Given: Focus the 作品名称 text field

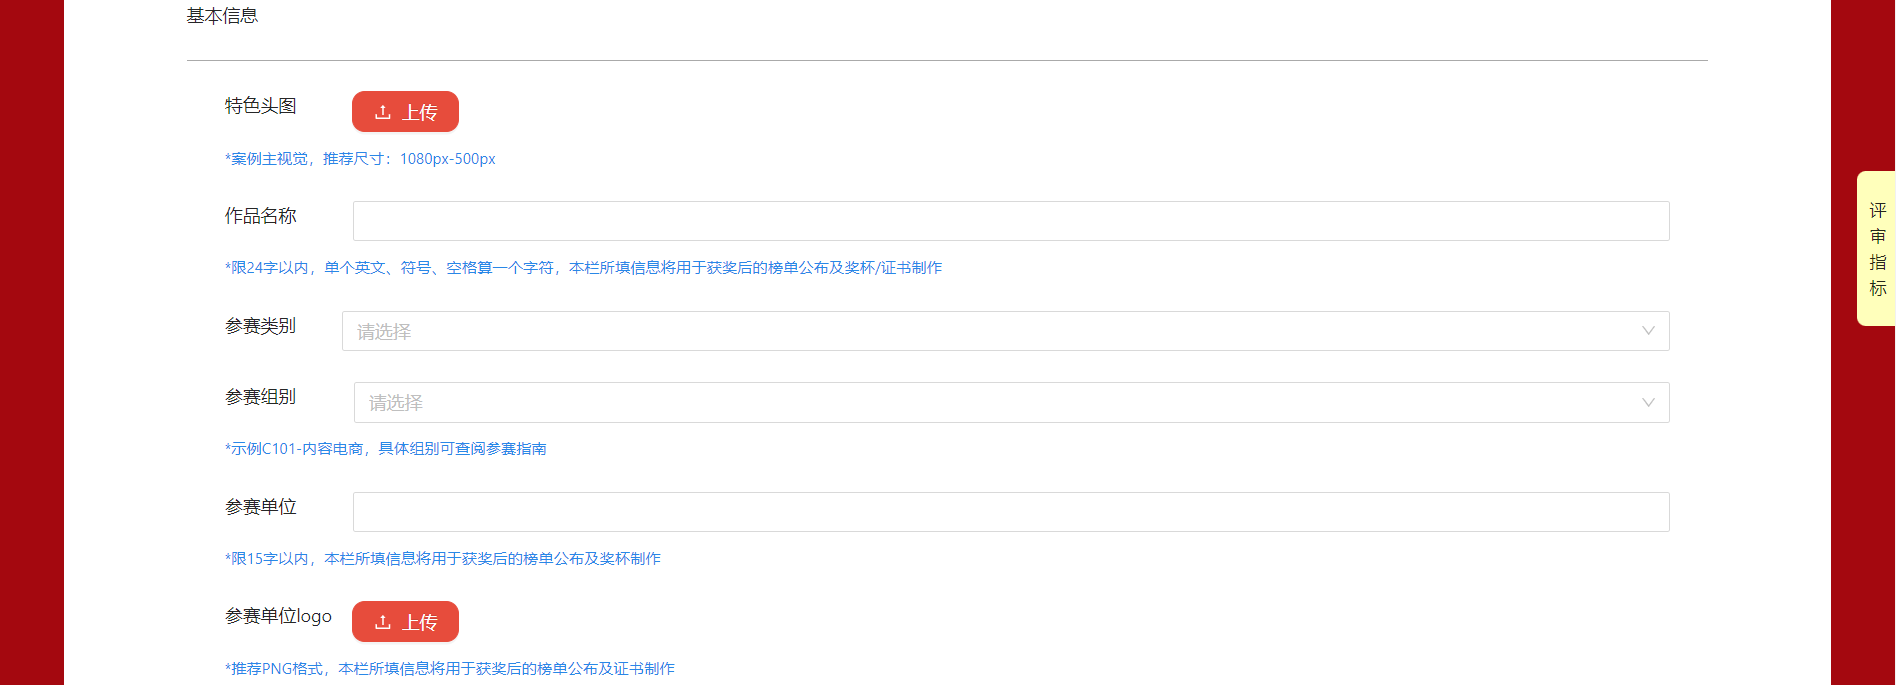Looking at the screenshot, I should click(1010, 221).
